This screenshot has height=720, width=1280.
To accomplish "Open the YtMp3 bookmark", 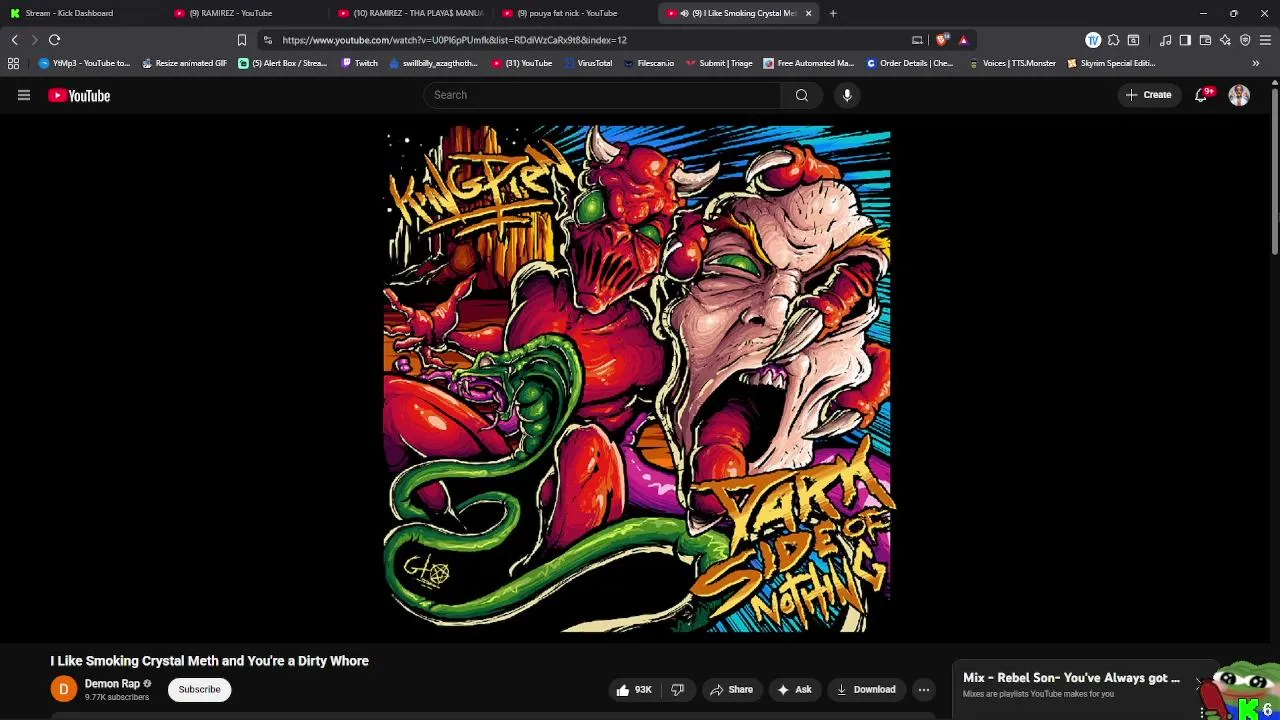I will [84, 63].
